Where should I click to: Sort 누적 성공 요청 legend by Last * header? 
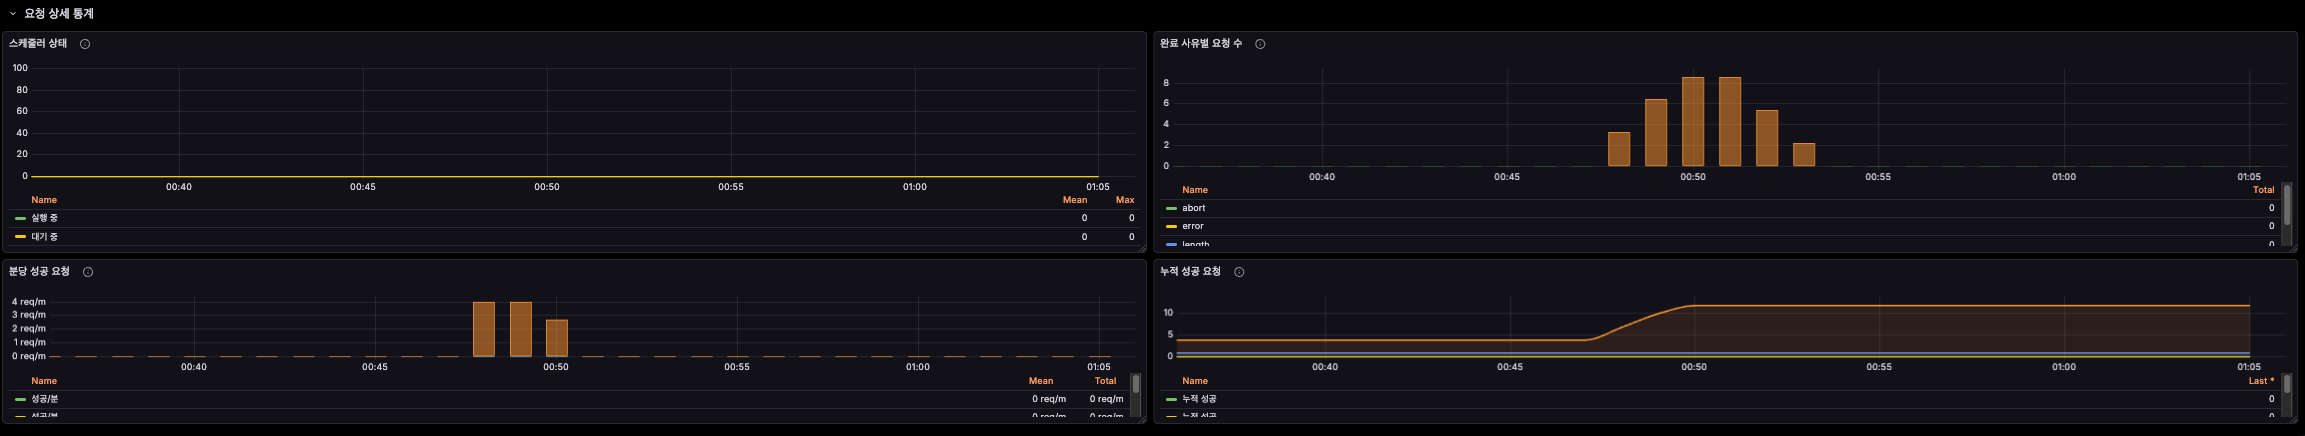click(x=2261, y=381)
